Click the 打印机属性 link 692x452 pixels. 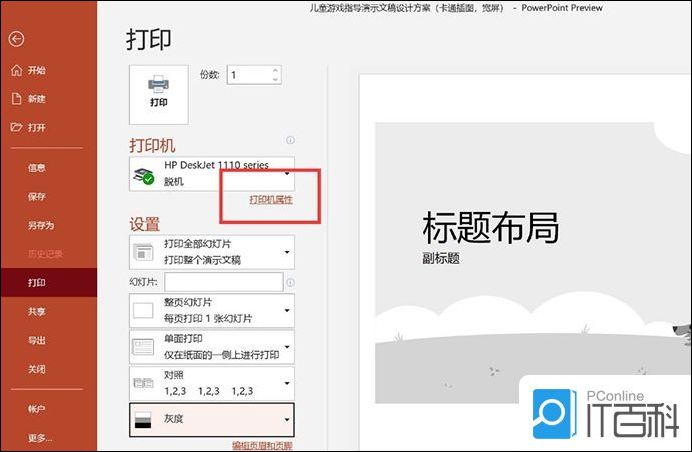pyautogui.click(x=271, y=200)
